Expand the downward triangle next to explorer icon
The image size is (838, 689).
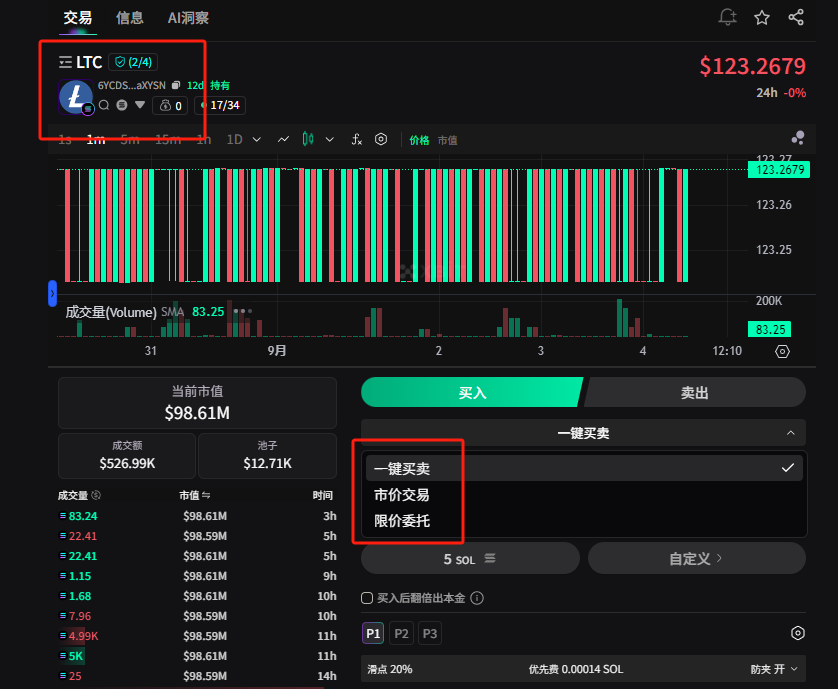pyautogui.click(x=140, y=104)
